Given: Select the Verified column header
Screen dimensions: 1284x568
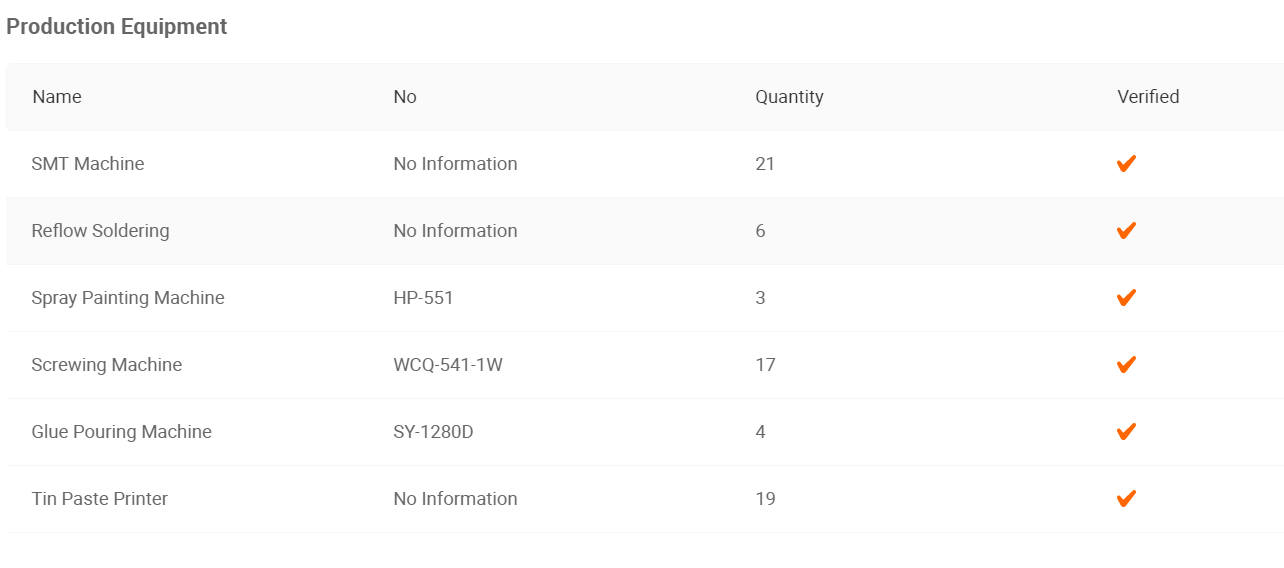Looking at the screenshot, I should tap(1148, 97).
